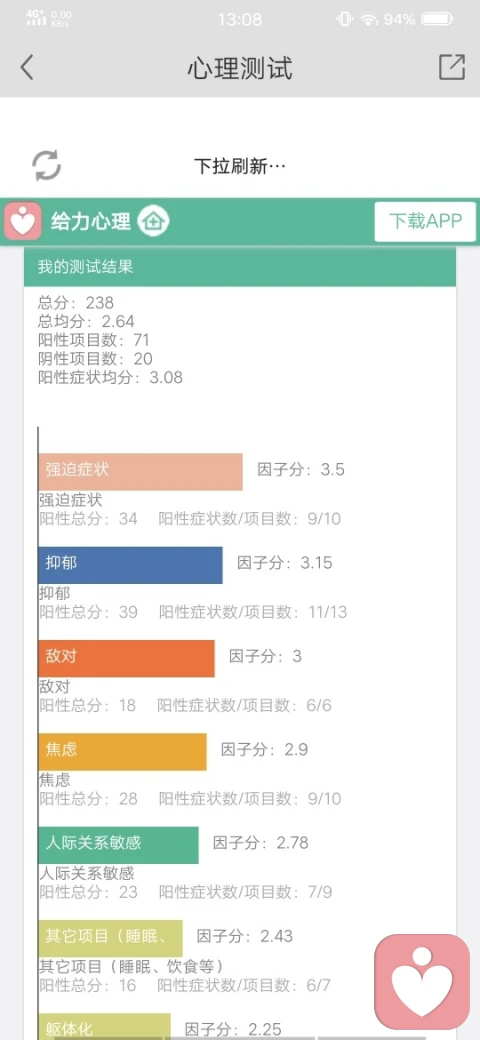Tap the 下拉刷新 text
Screen dimensions: 480x1040
[240, 166]
